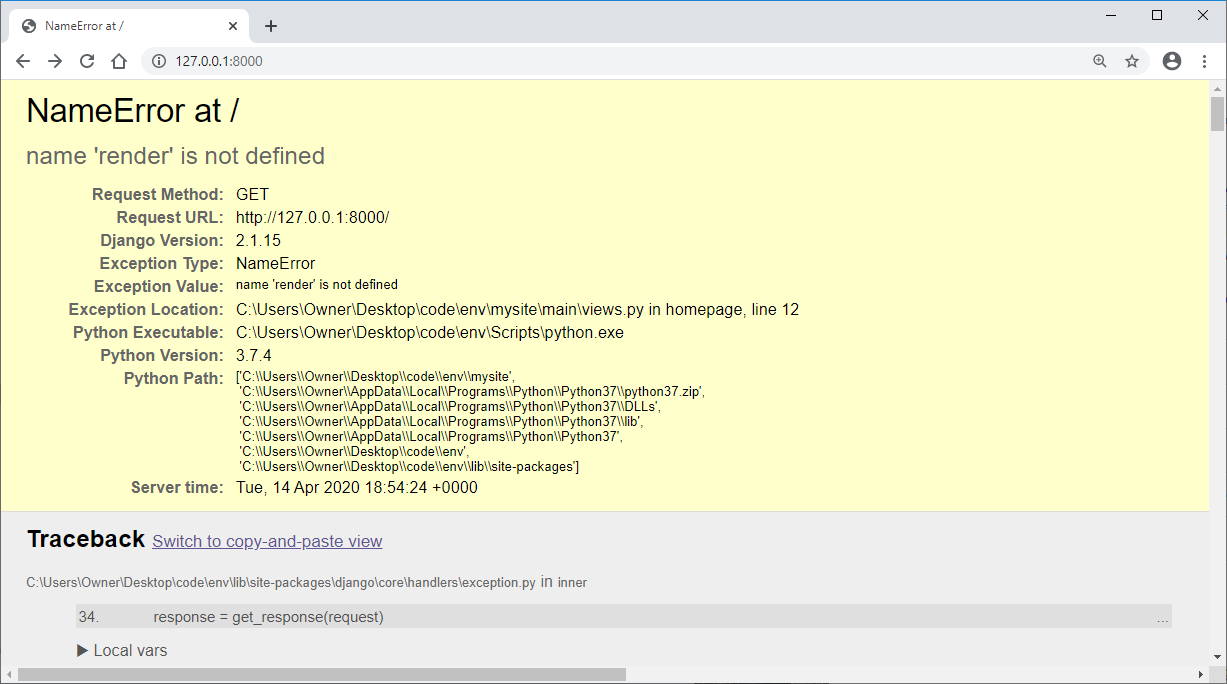Viewport: 1227px width, 684px height.
Task: Expand the Local vars disclosure triangle
Action: pos(83,650)
